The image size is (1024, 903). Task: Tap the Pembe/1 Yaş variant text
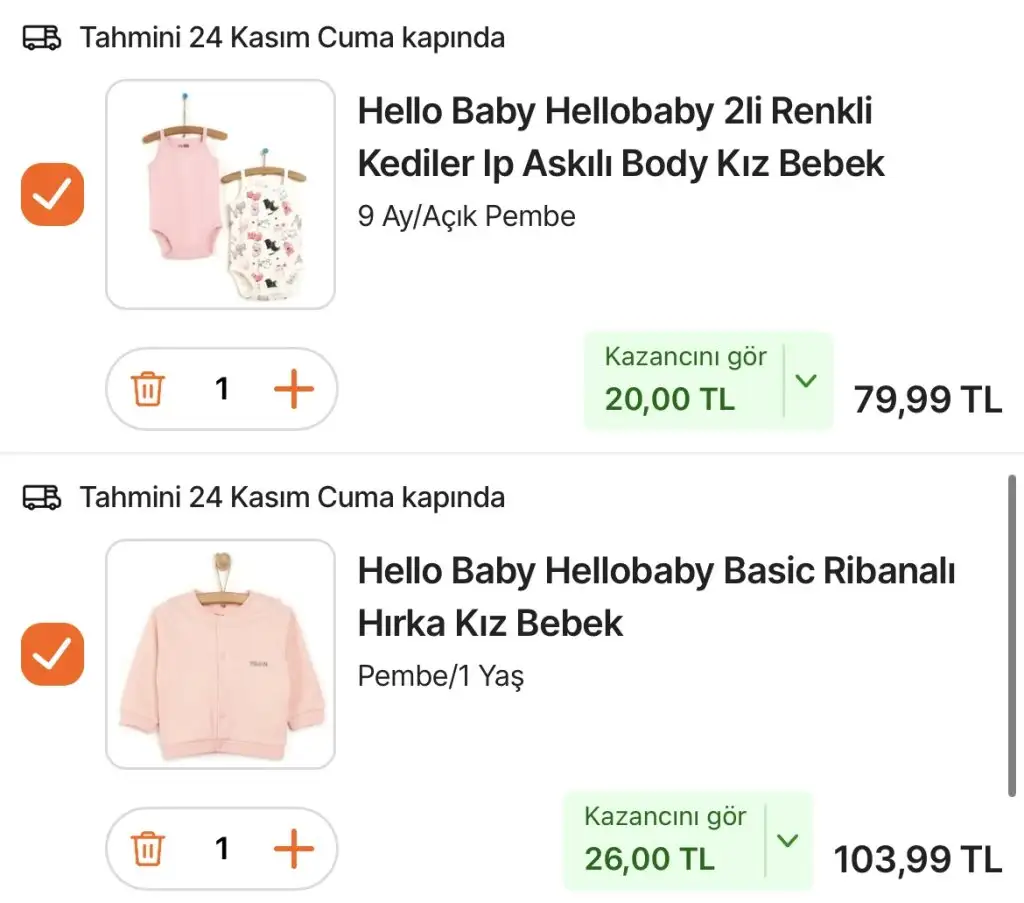click(440, 676)
